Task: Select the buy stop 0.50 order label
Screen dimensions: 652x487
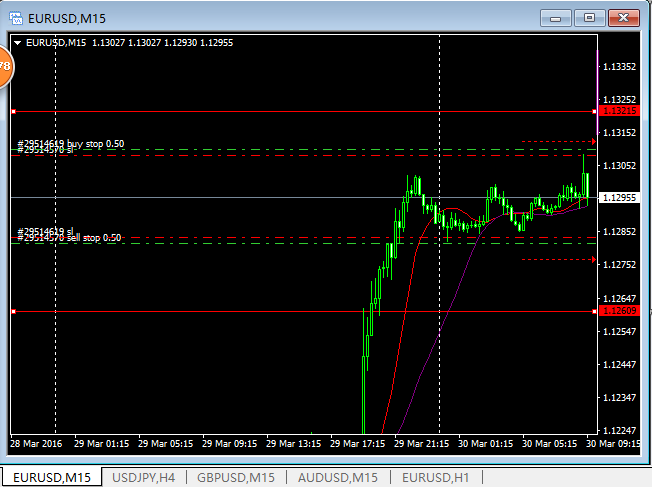Action: pyautogui.click(x=70, y=144)
